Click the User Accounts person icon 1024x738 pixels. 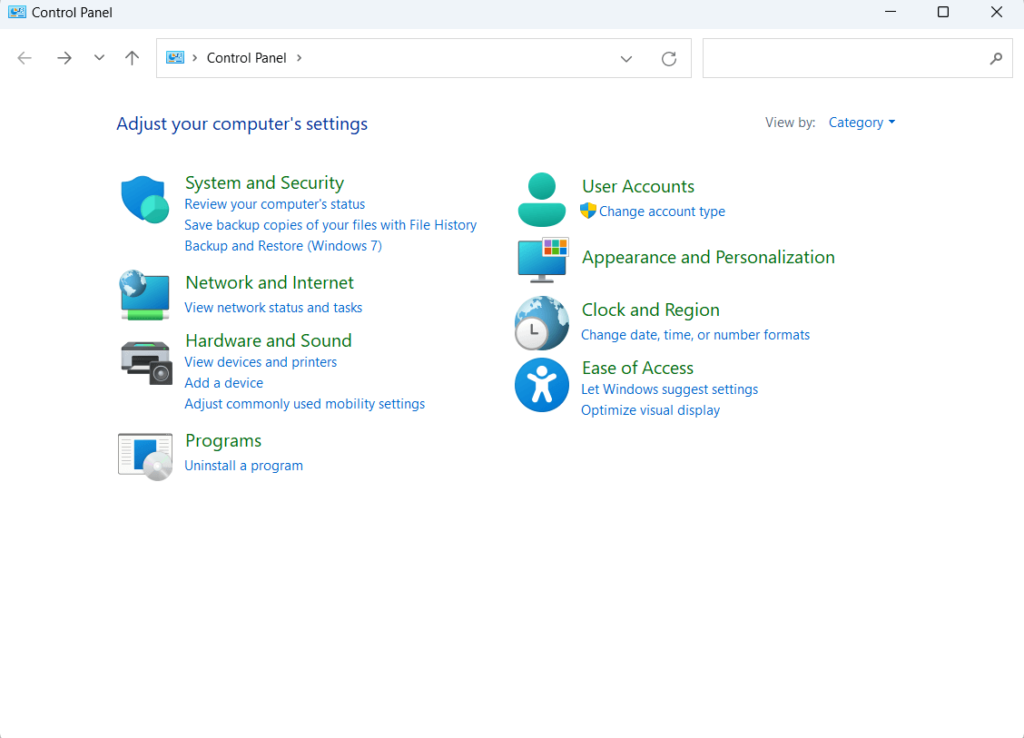tap(541, 199)
